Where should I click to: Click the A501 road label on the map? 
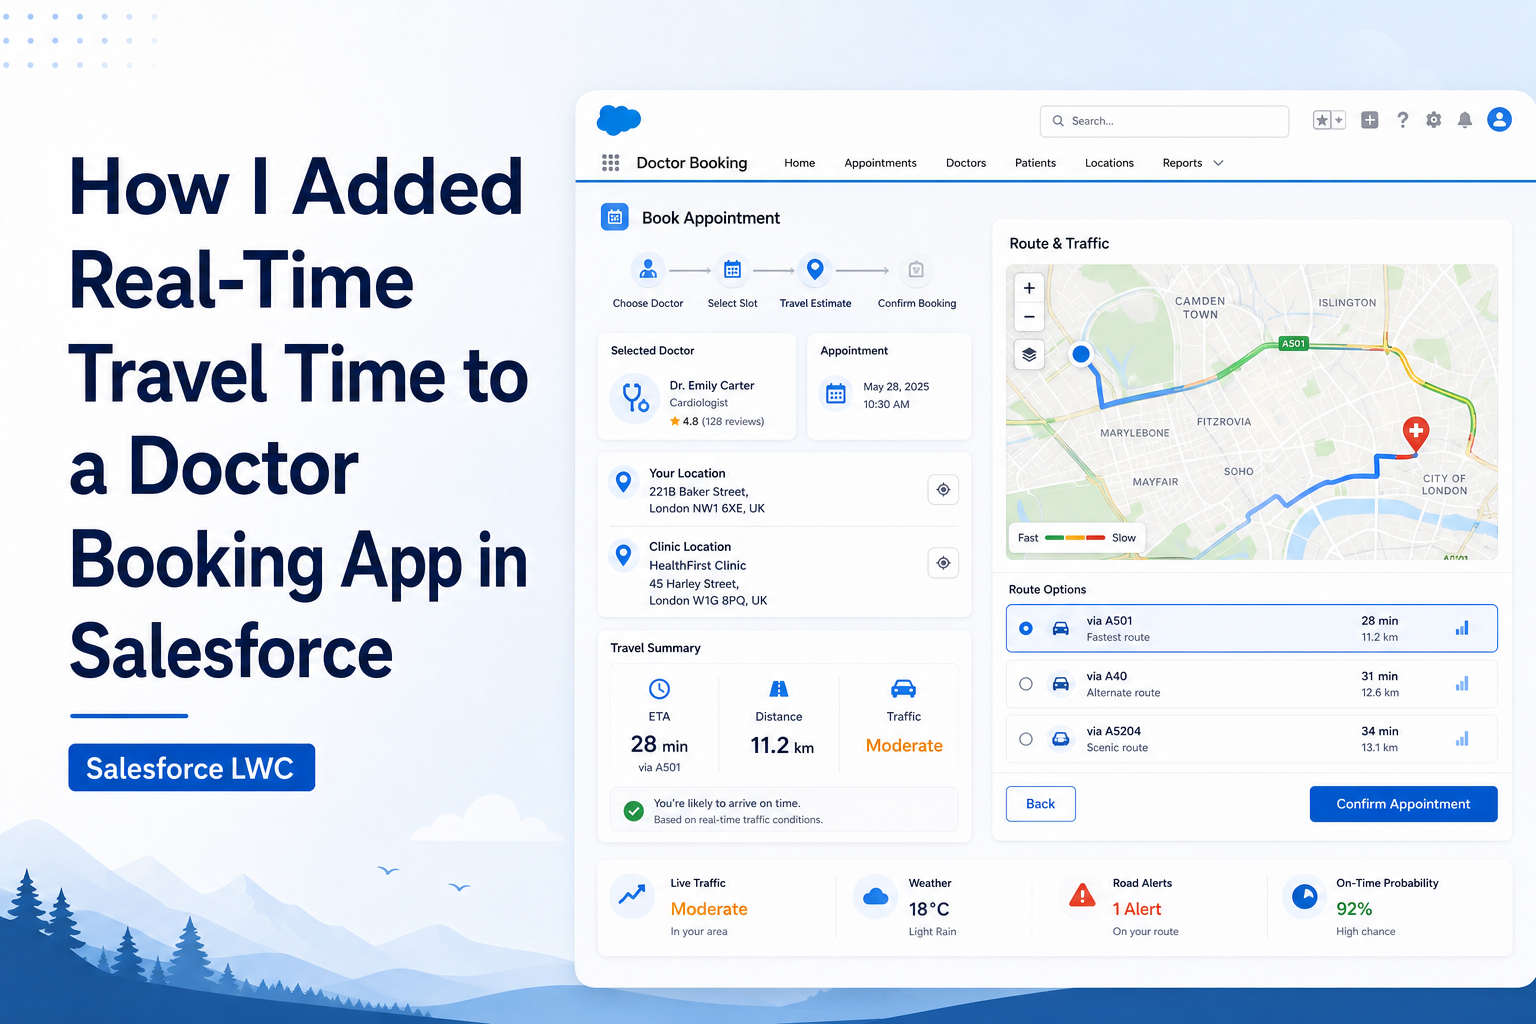pos(1294,344)
